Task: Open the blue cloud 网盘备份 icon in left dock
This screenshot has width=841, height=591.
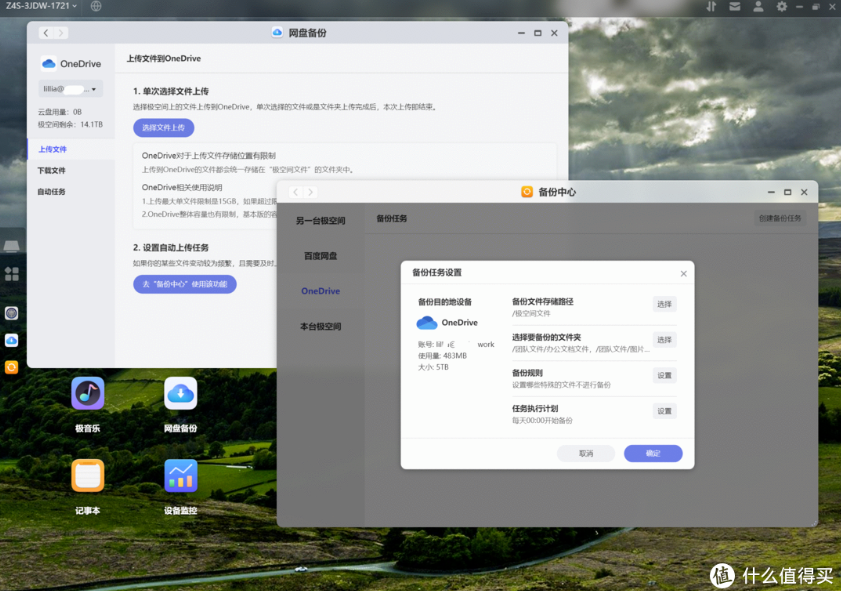Action: pos(11,340)
